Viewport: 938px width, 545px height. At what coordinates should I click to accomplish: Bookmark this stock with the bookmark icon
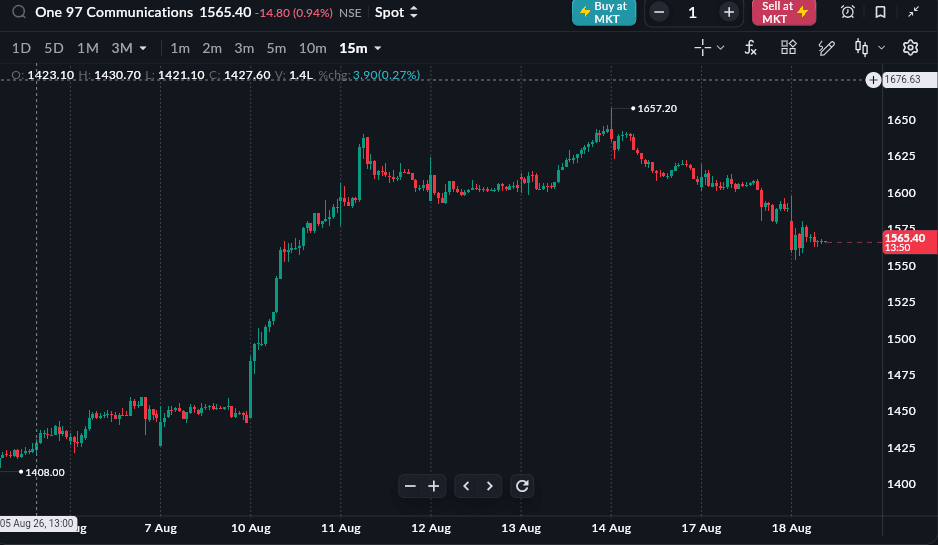click(x=880, y=12)
